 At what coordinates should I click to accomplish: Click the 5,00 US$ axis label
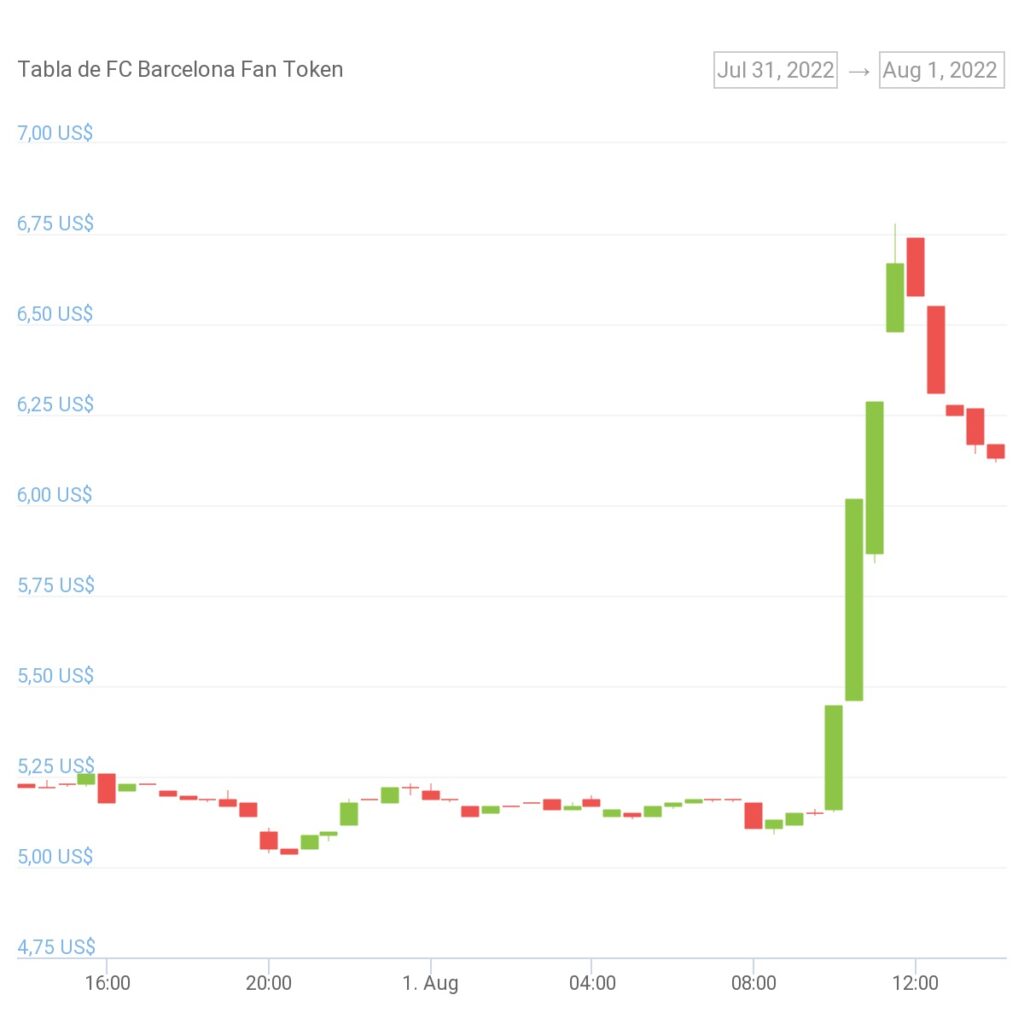[x=54, y=856]
